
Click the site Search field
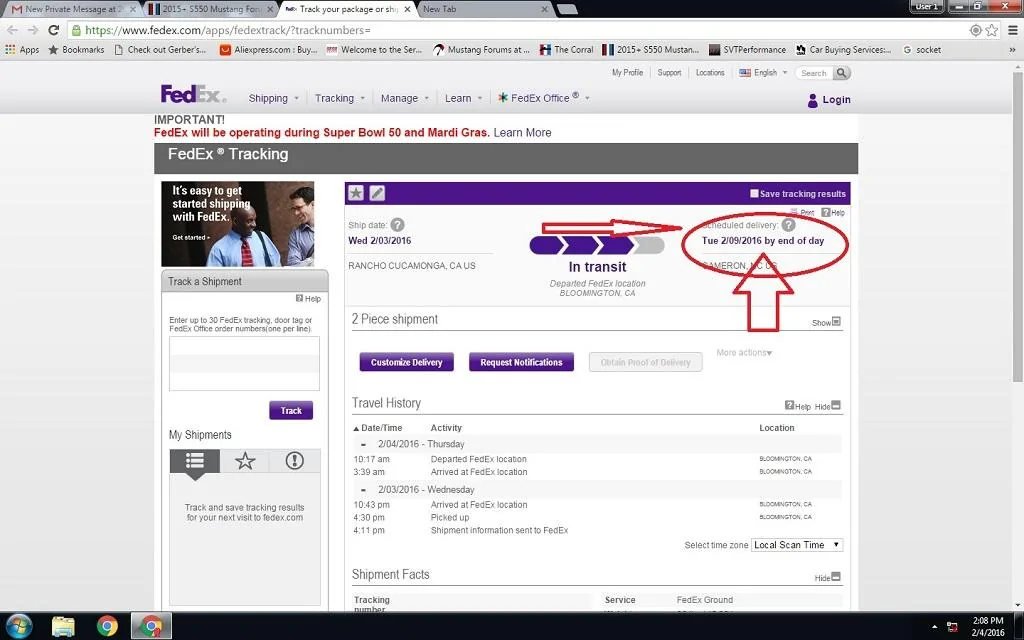(814, 73)
